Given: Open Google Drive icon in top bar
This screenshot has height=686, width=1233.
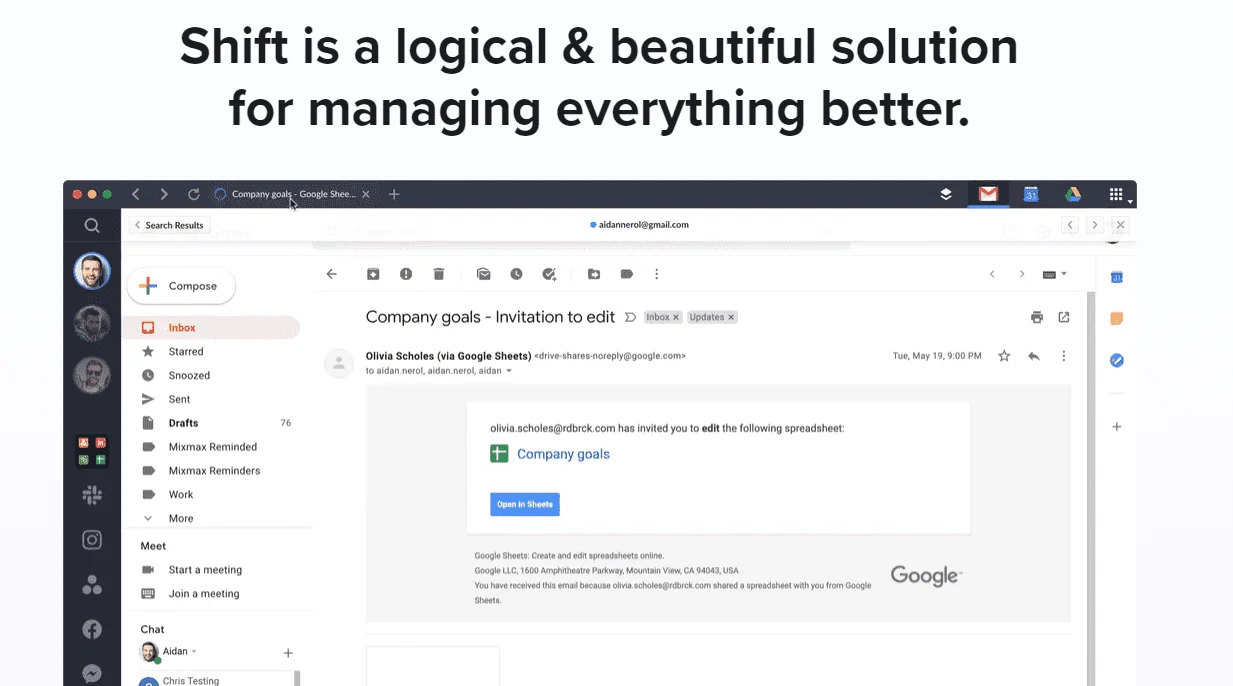Looking at the screenshot, I should click(1072, 194).
